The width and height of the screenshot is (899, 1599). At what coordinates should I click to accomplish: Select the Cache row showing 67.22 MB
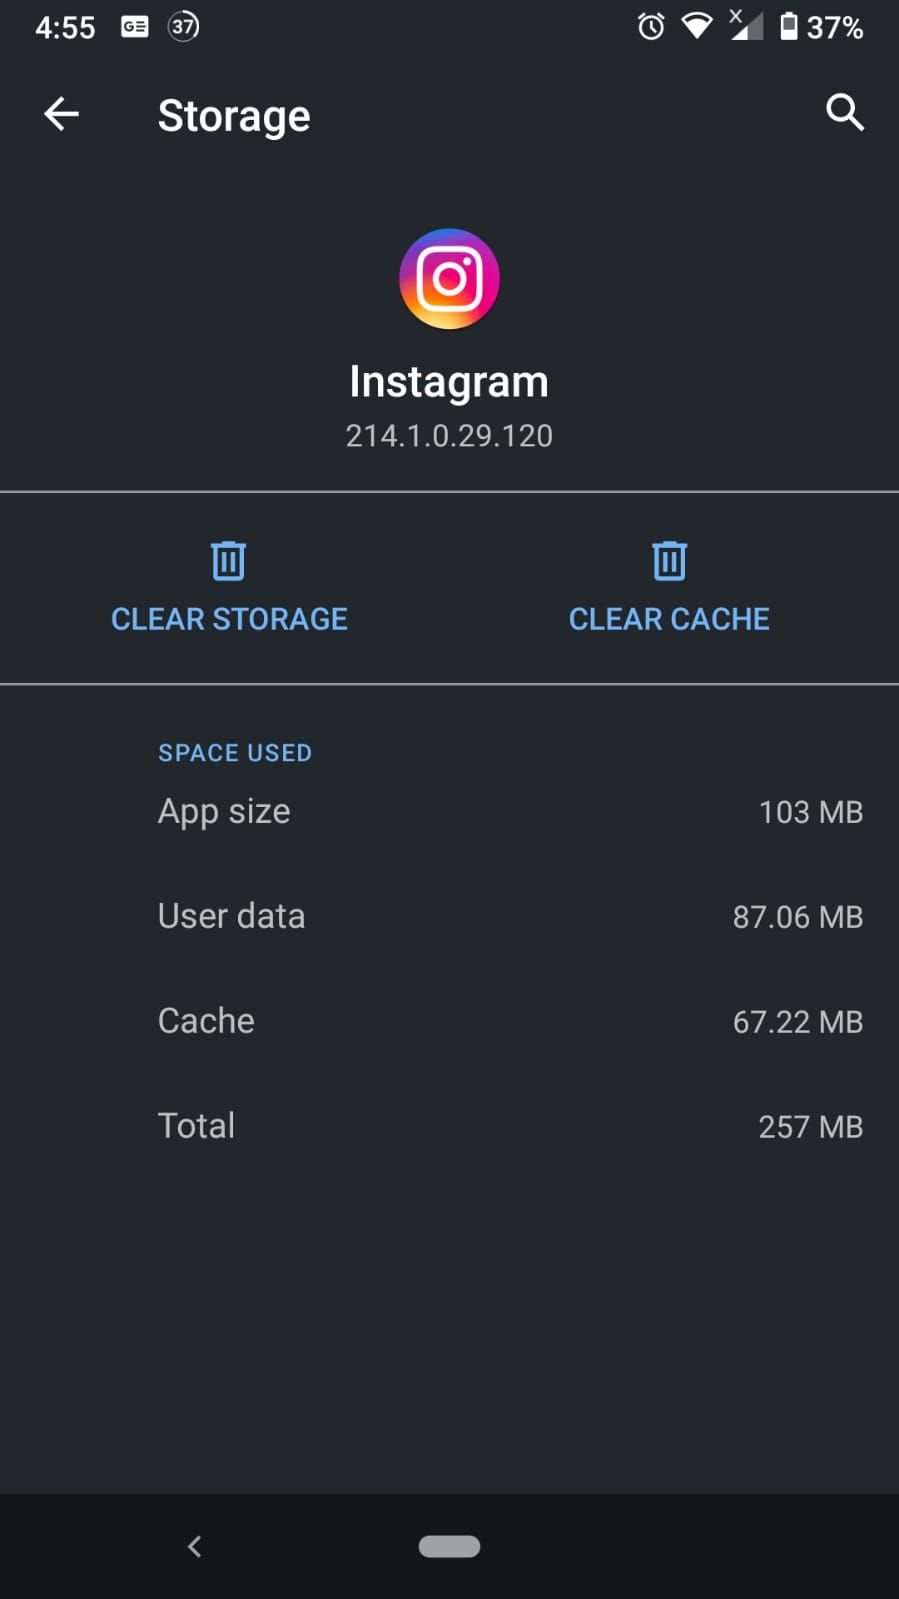(x=449, y=1021)
